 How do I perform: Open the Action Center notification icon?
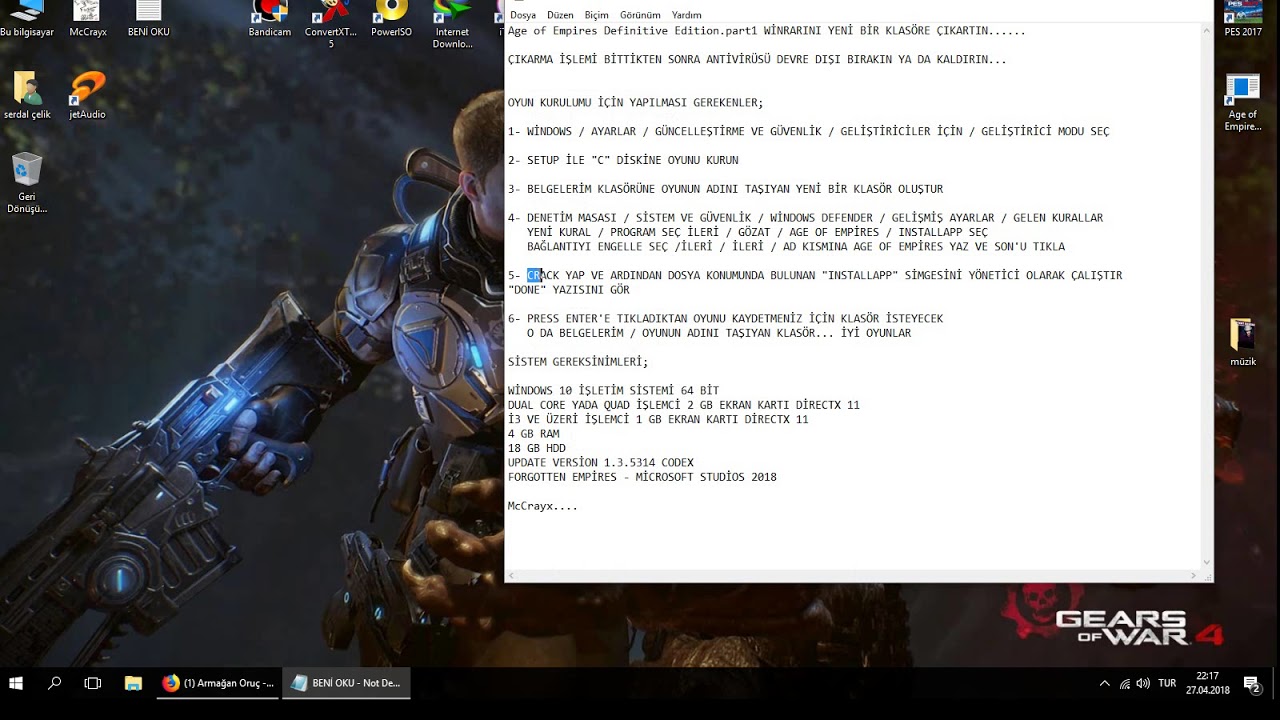point(1252,684)
